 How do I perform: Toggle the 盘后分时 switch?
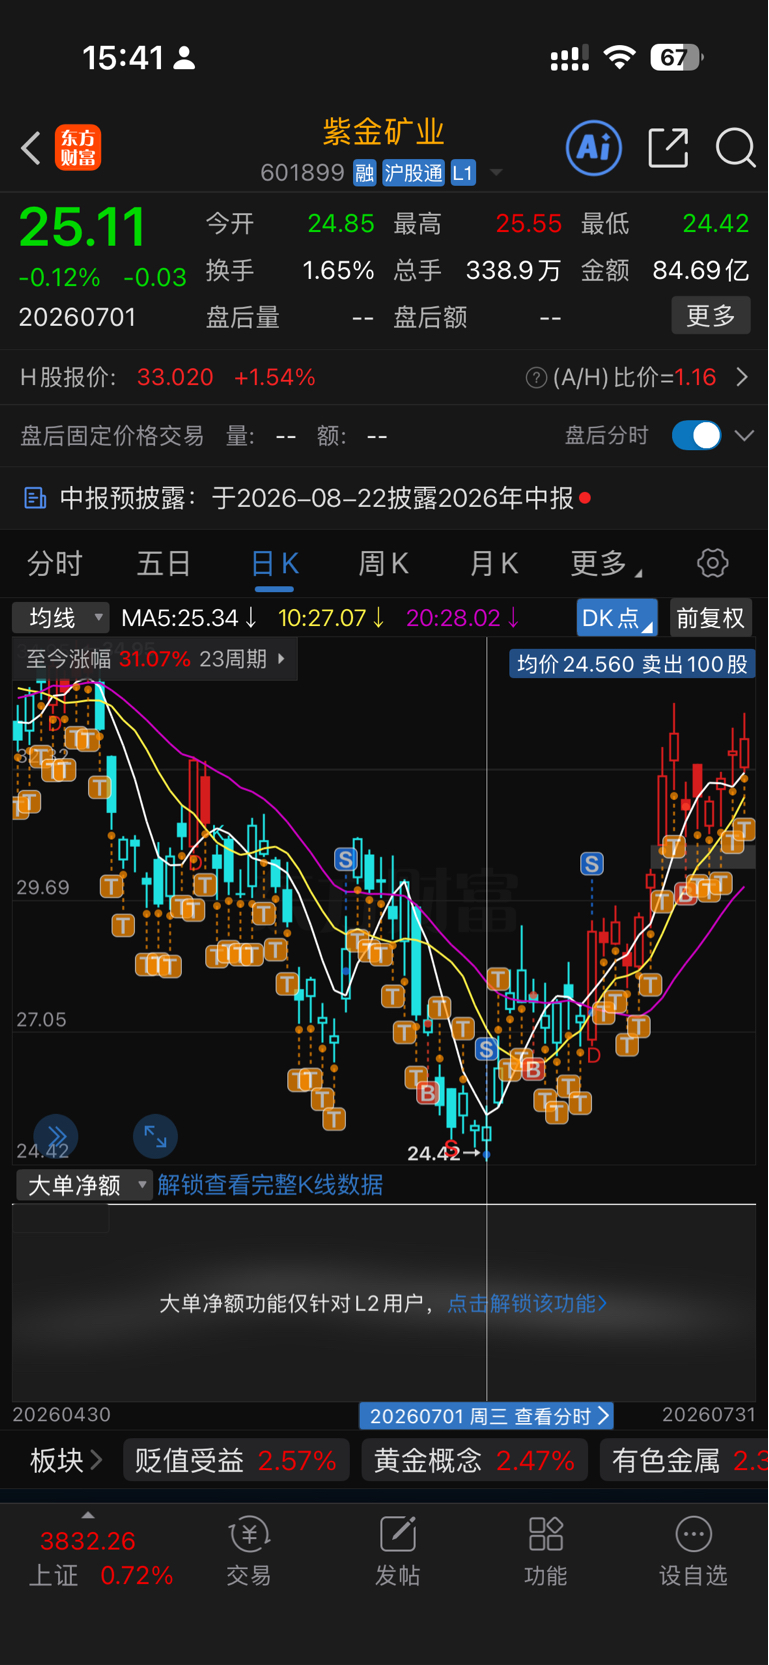[x=696, y=436]
